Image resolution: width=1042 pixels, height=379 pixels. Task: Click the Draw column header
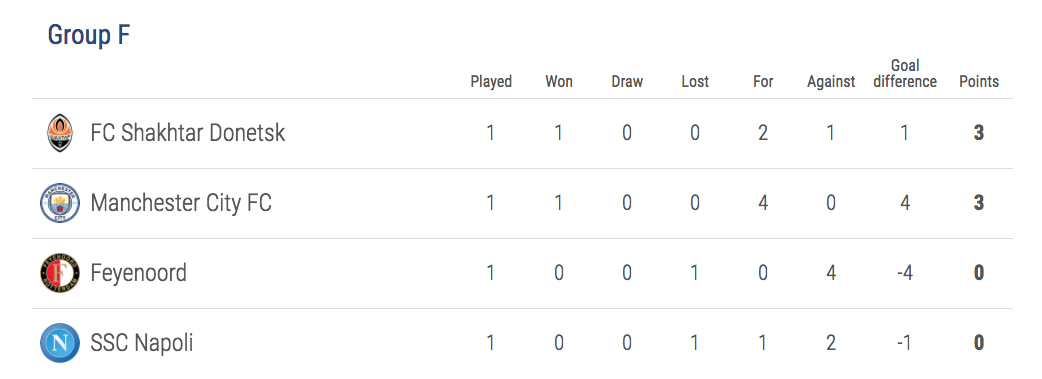pyautogui.click(x=627, y=82)
